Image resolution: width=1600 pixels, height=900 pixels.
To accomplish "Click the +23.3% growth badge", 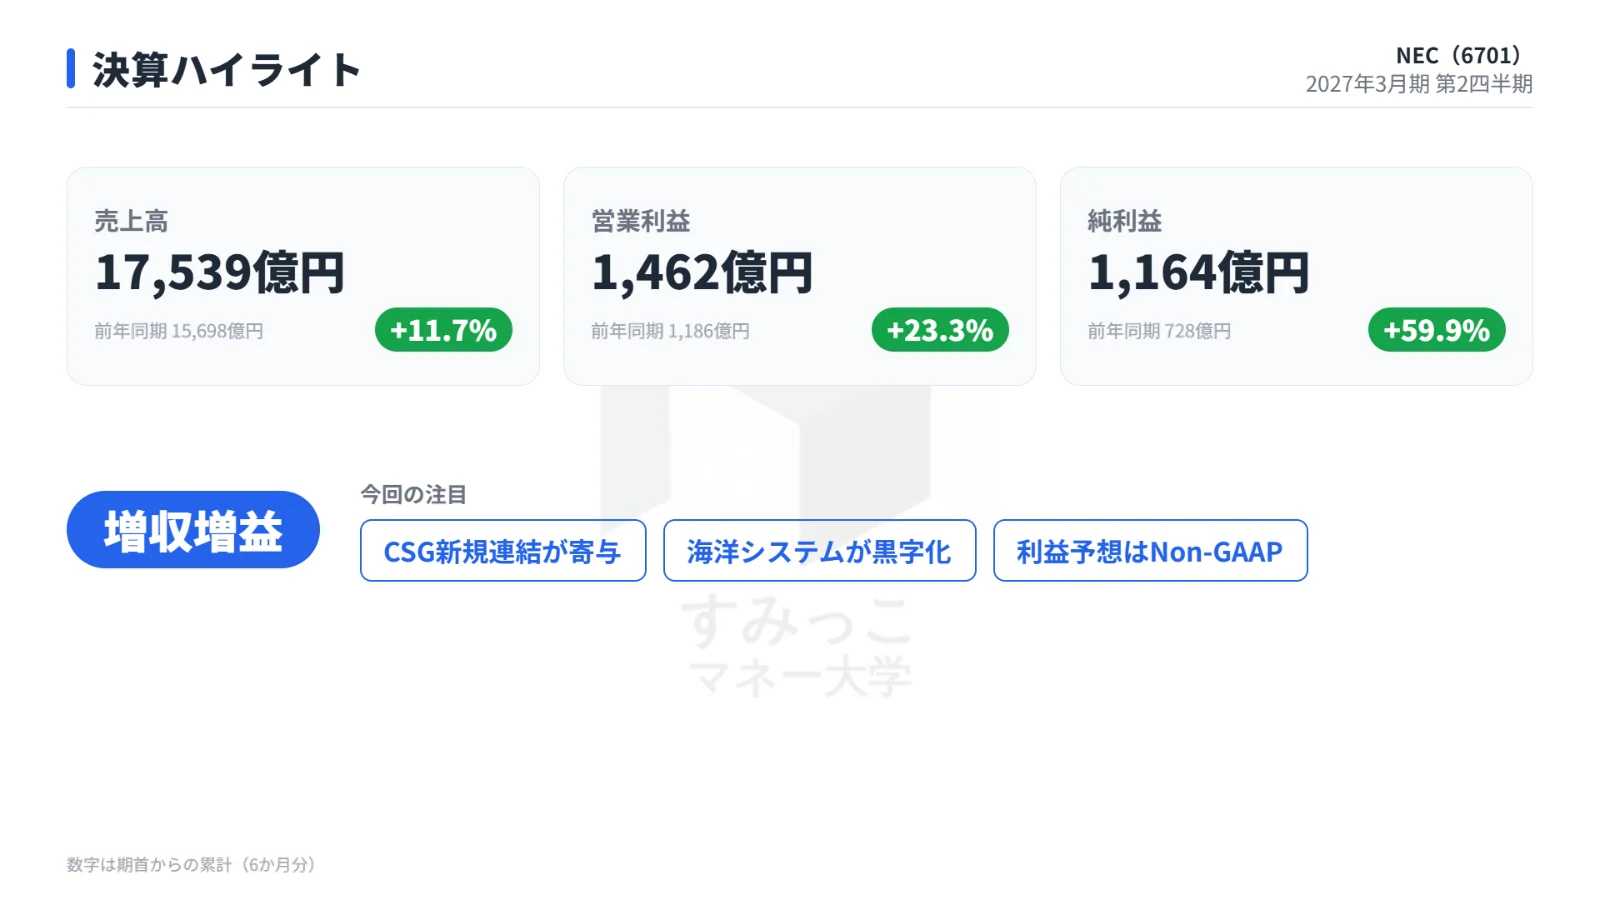I will coord(940,330).
